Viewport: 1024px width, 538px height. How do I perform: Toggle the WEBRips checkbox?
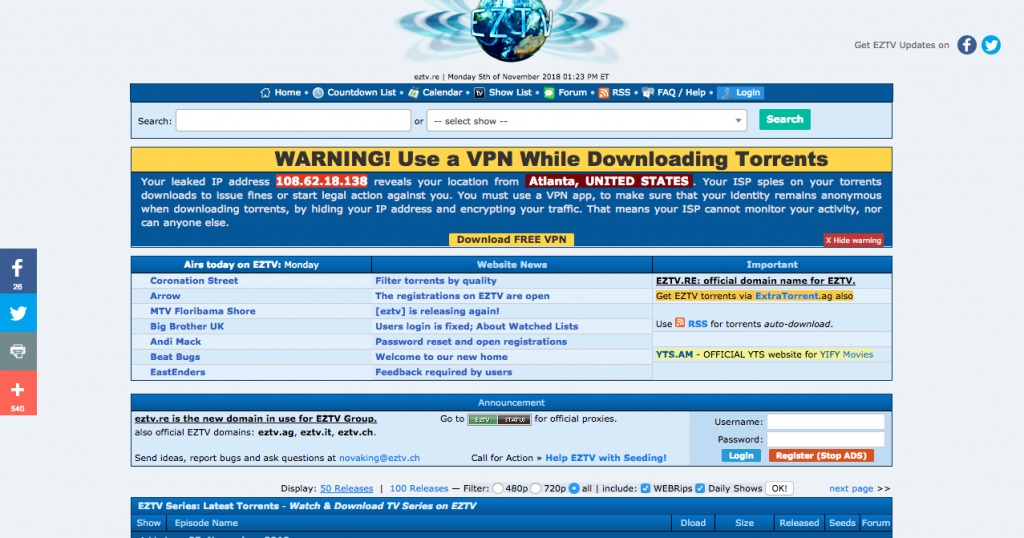pos(645,488)
